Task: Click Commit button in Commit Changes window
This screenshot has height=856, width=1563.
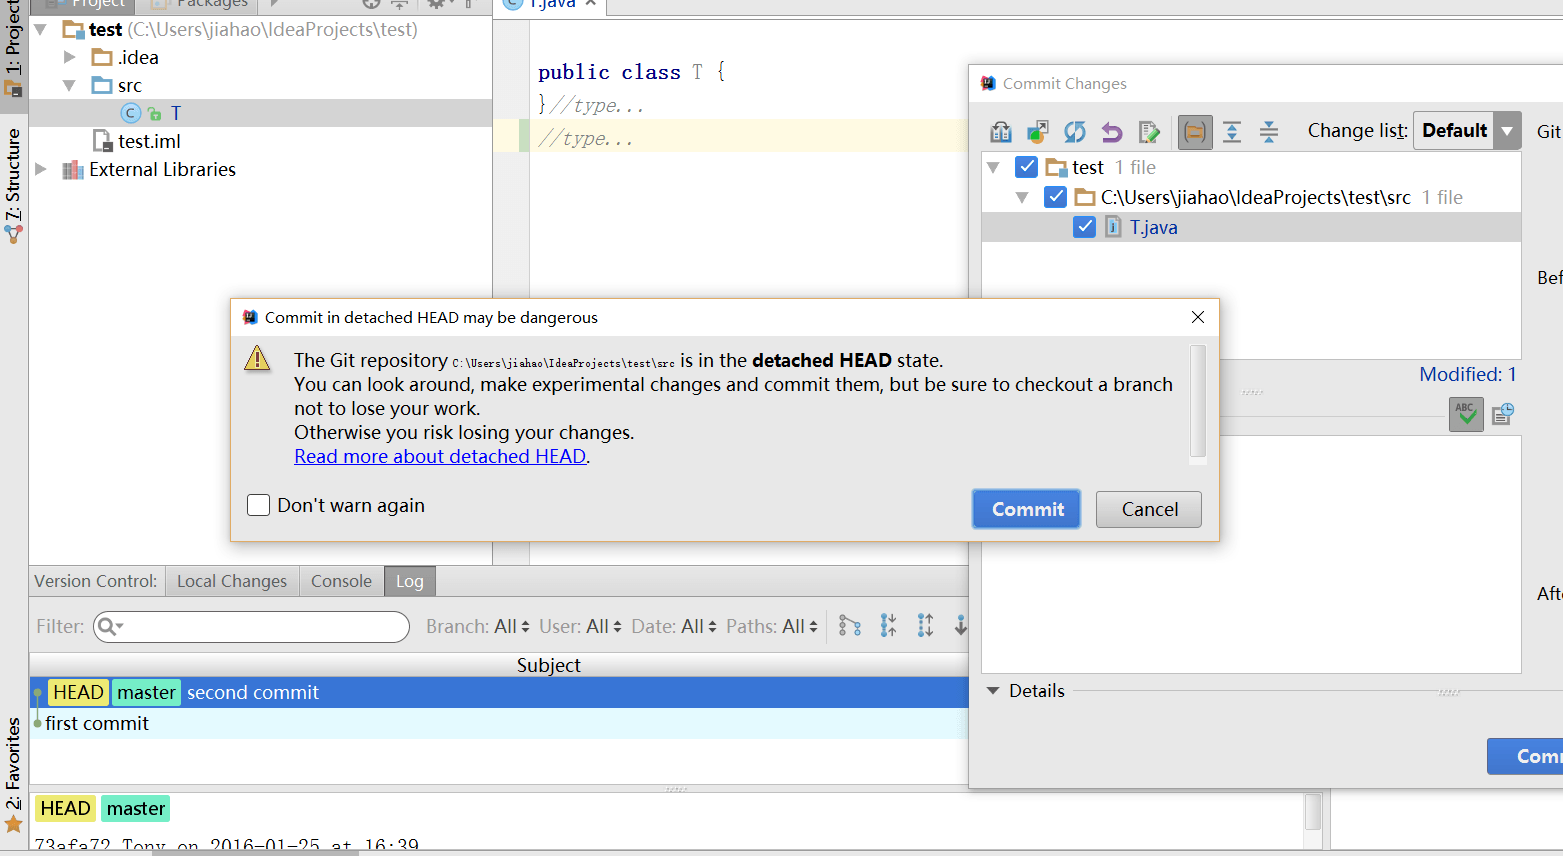Action: point(1525,756)
